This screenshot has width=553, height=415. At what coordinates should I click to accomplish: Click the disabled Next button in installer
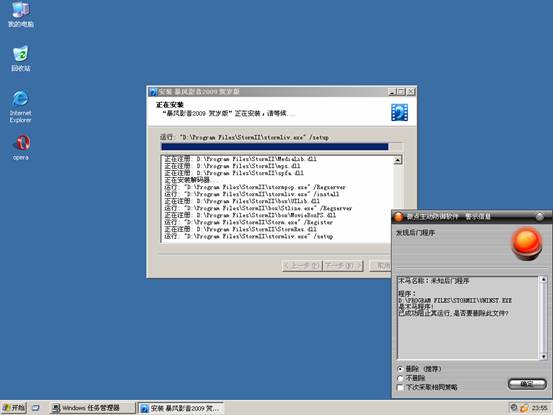click(343, 266)
